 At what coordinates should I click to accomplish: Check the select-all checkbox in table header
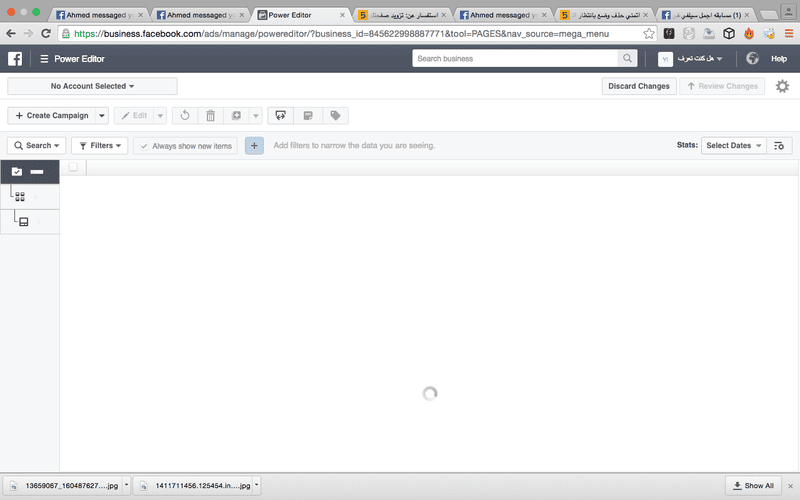73,167
